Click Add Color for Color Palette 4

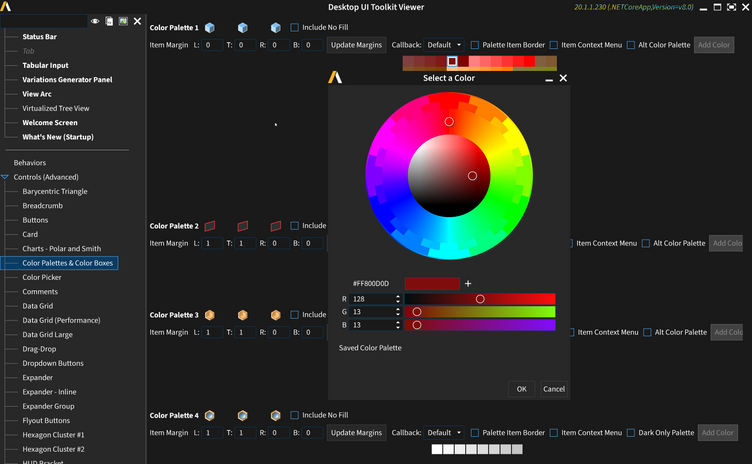(x=717, y=433)
